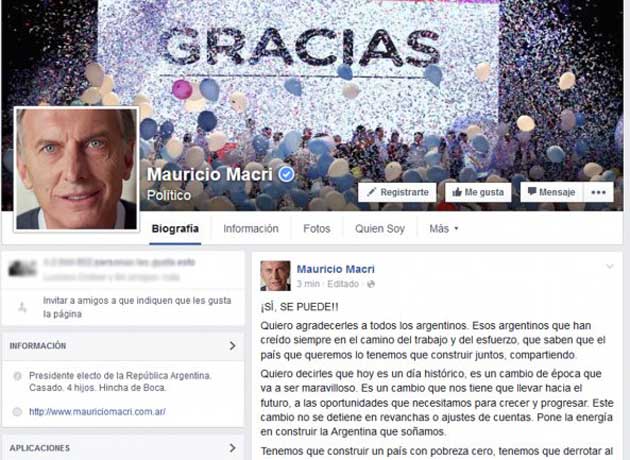Click Invitar a amigos link
630x460 pixels.
click(137, 307)
